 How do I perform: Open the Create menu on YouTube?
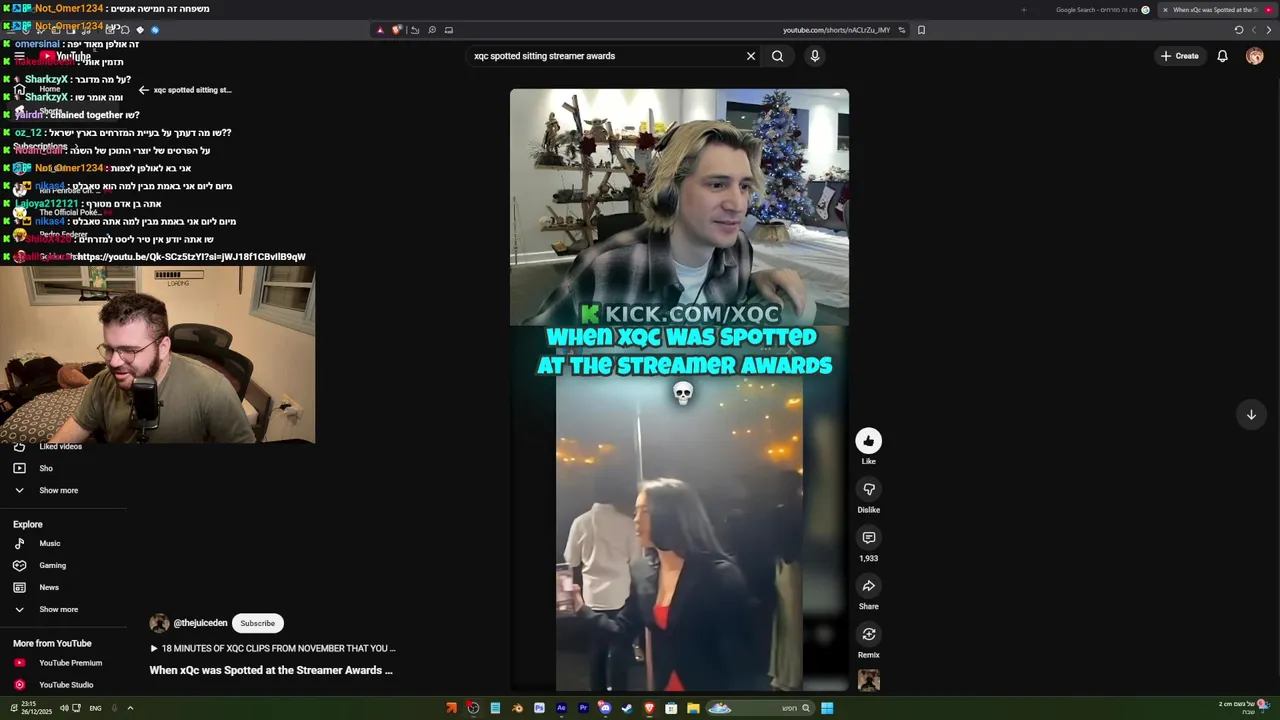1180,56
